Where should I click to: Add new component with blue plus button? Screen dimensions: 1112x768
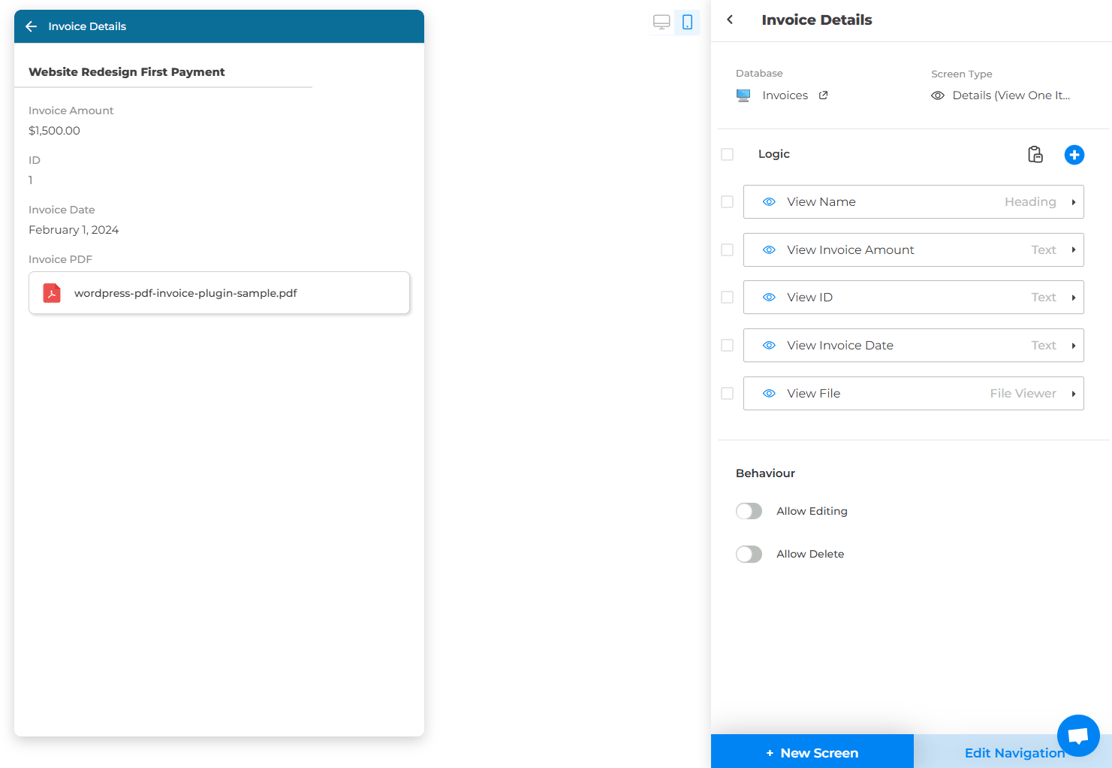point(1074,155)
